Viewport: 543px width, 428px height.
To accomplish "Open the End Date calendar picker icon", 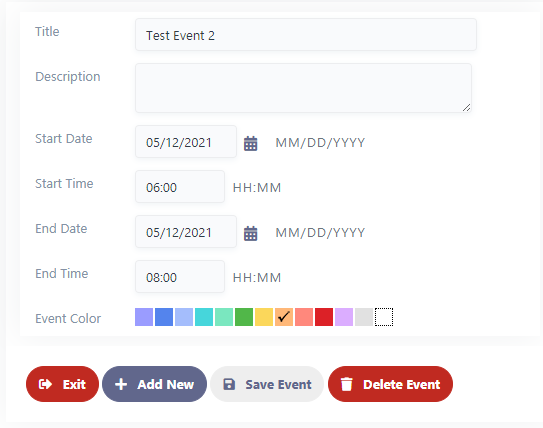I will [x=250, y=233].
